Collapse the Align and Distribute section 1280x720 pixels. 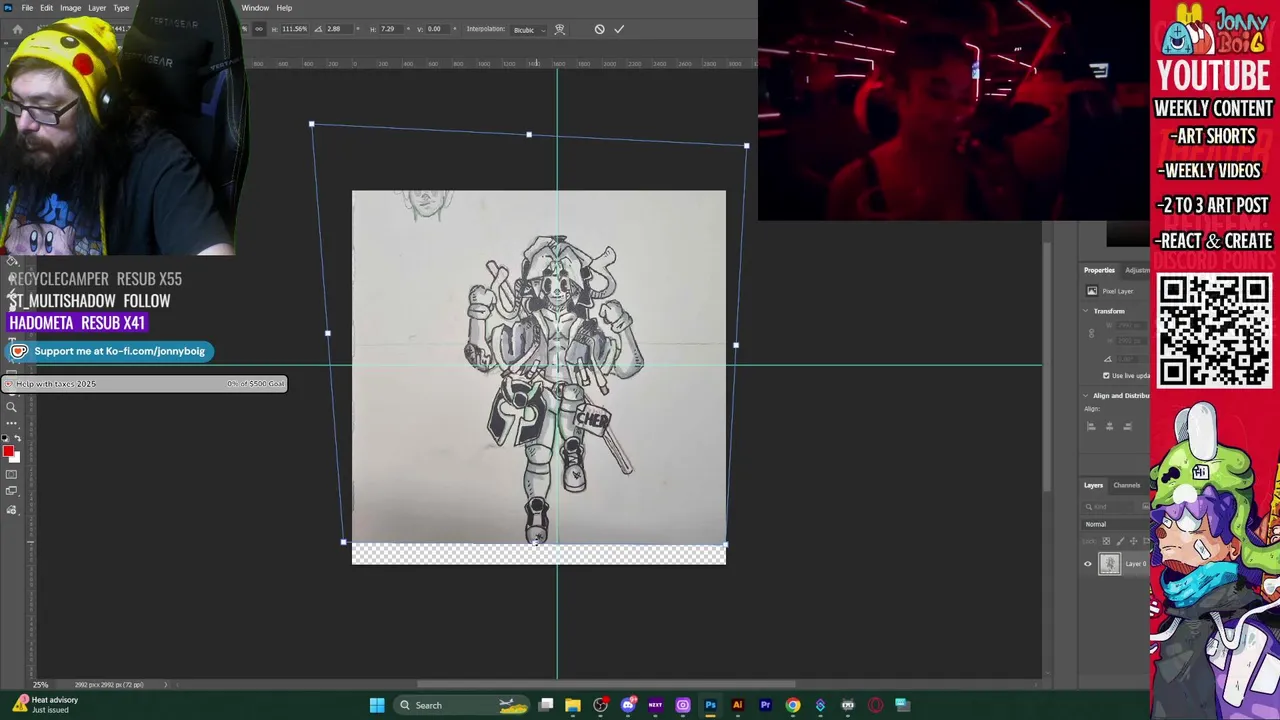point(1087,396)
